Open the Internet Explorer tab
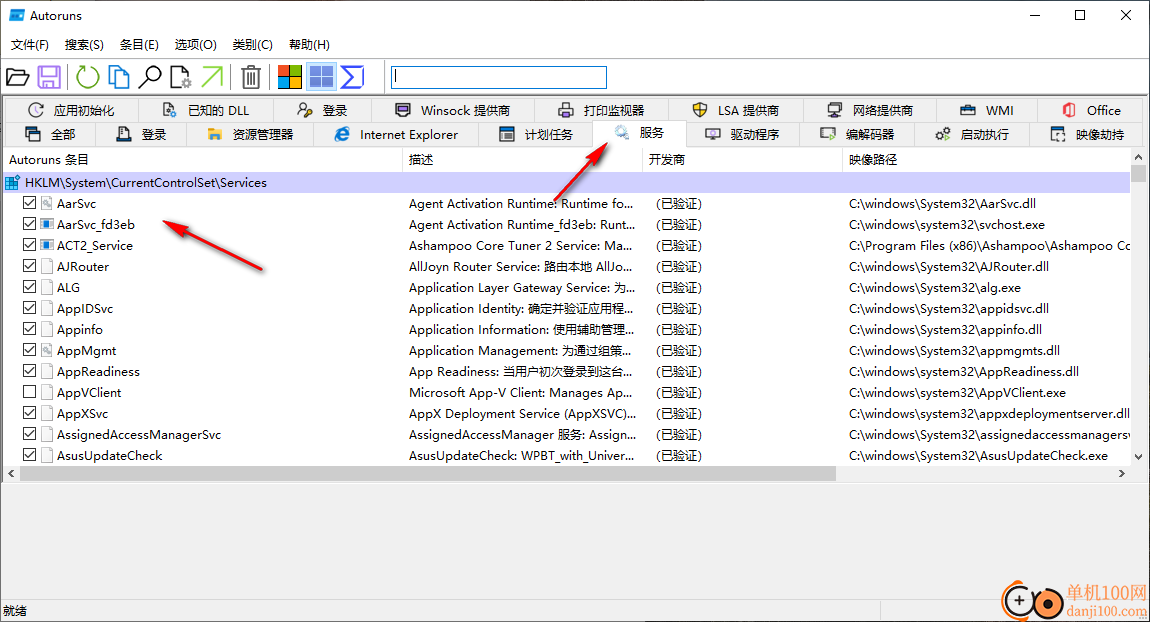The height and width of the screenshot is (622, 1150). click(x=396, y=134)
